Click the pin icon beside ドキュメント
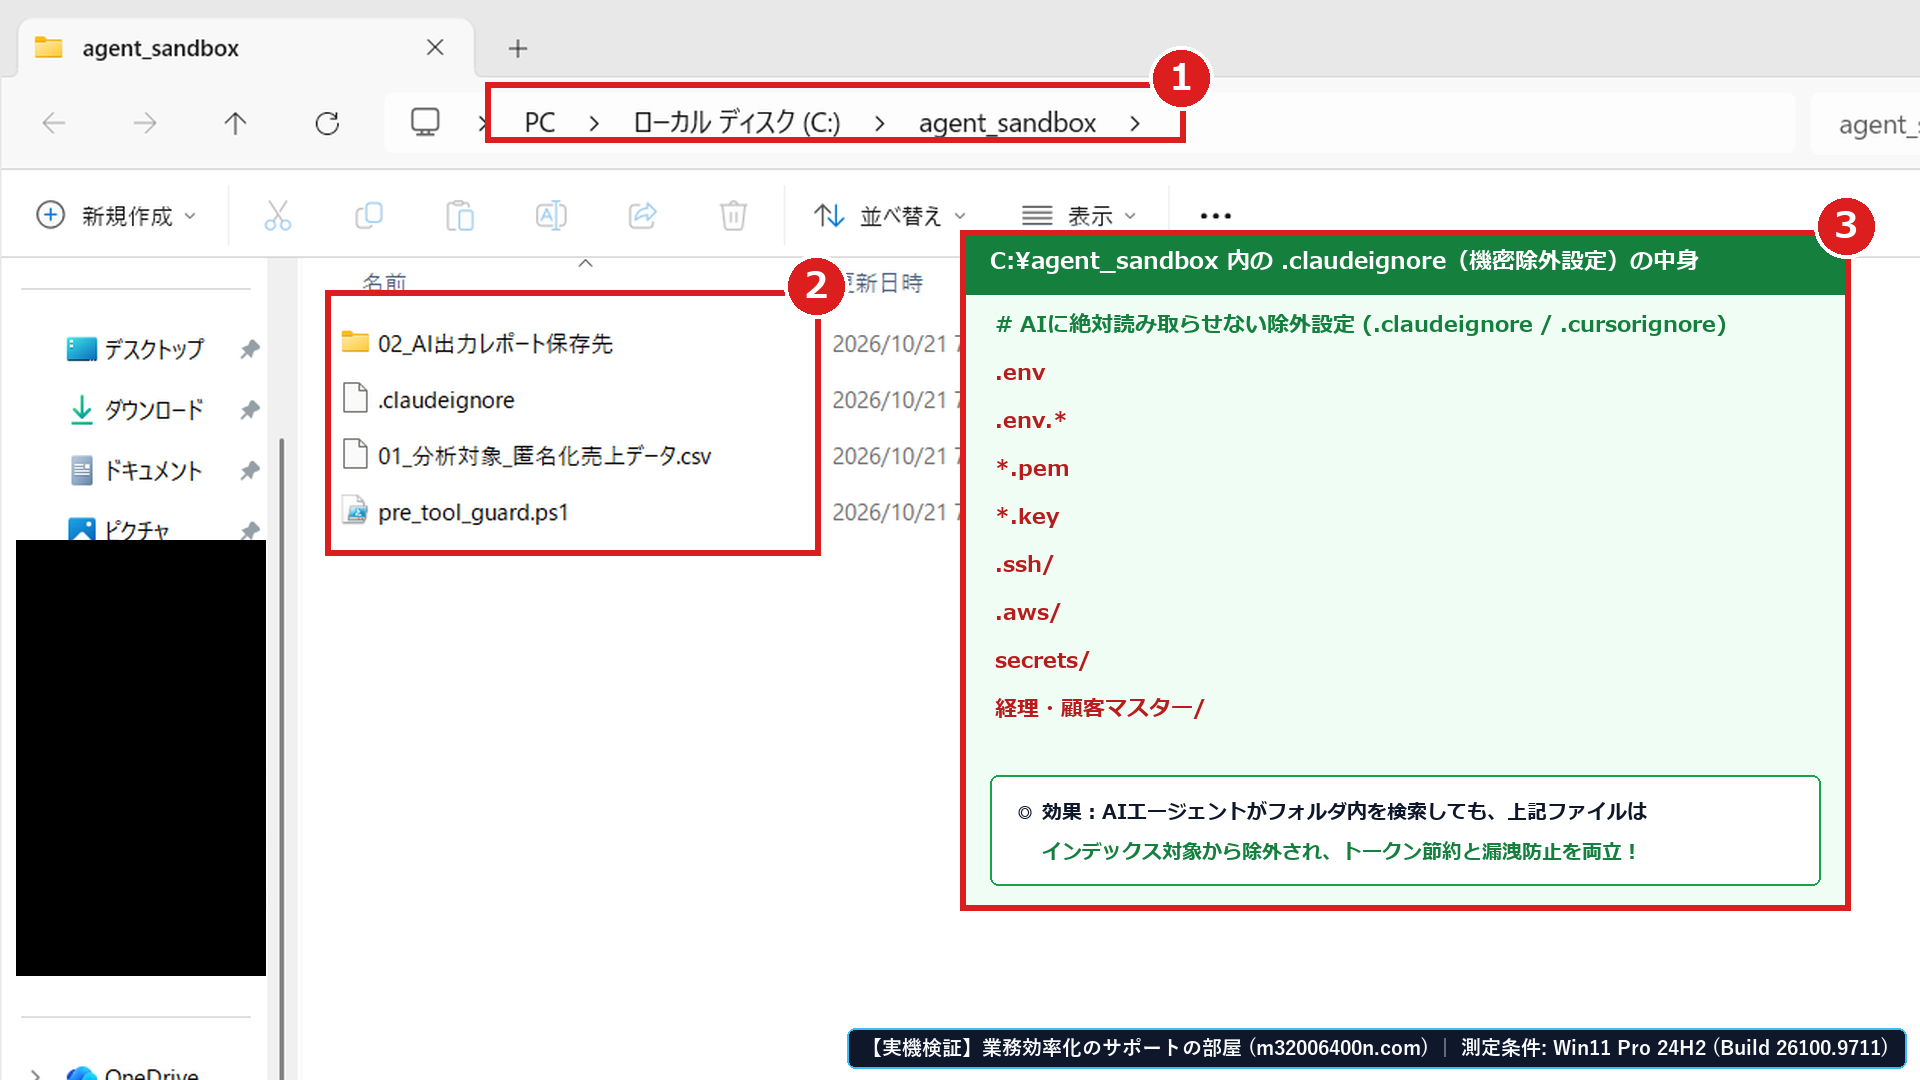The image size is (1920, 1080). (250, 470)
